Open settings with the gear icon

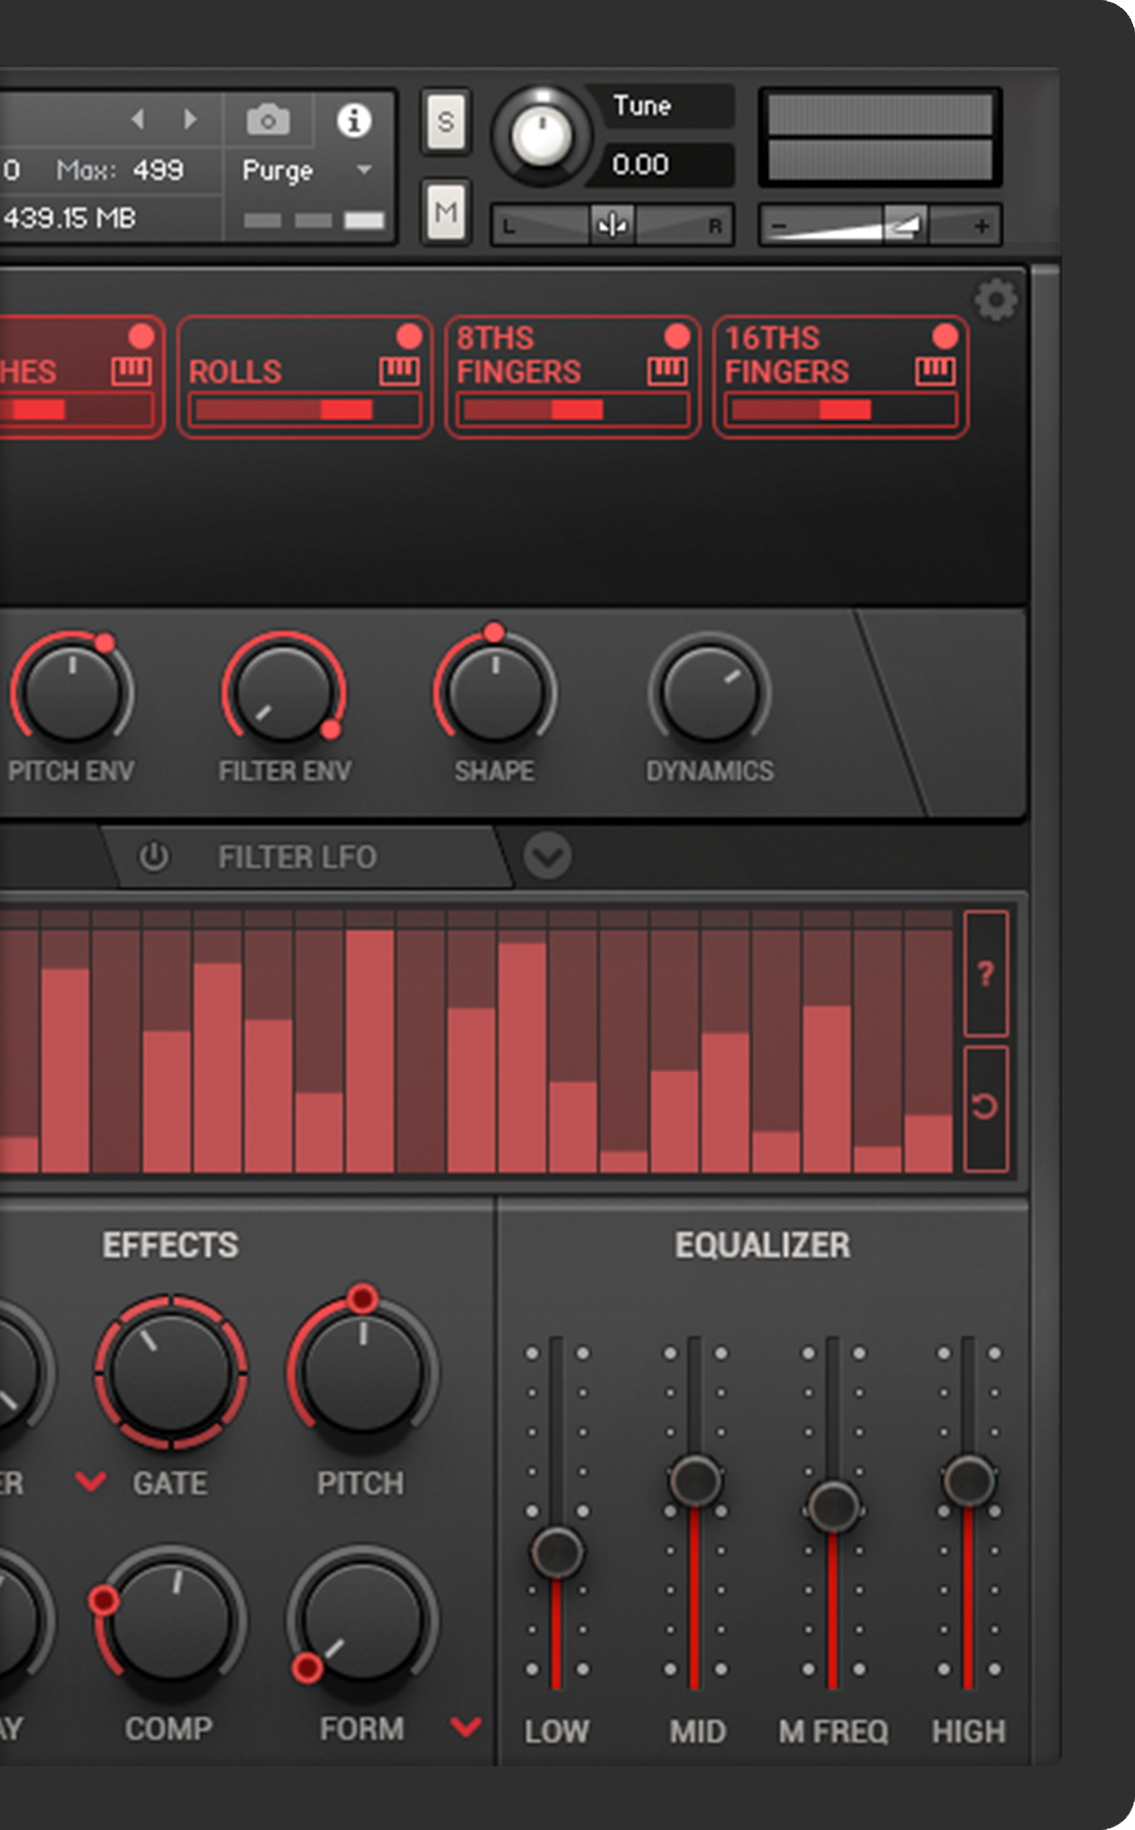tap(995, 300)
